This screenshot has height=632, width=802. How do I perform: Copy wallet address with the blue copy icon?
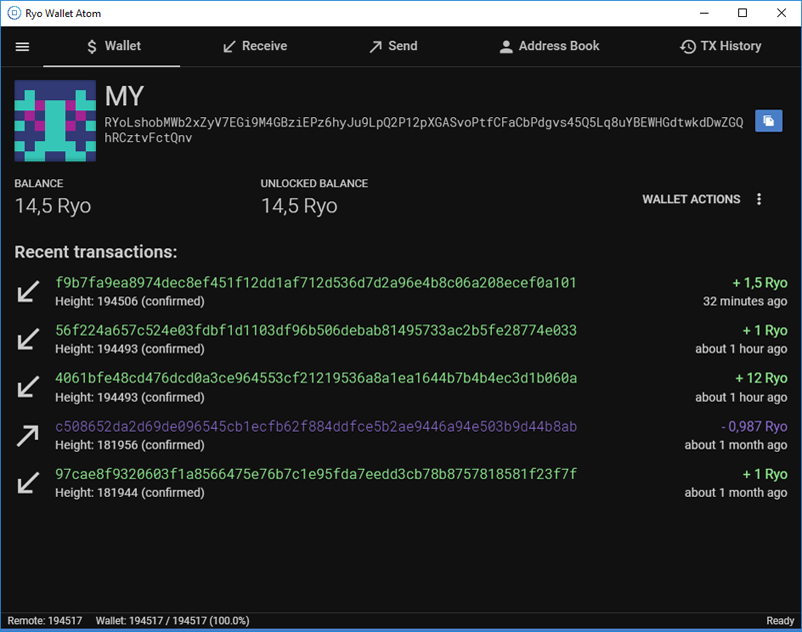tap(768, 121)
